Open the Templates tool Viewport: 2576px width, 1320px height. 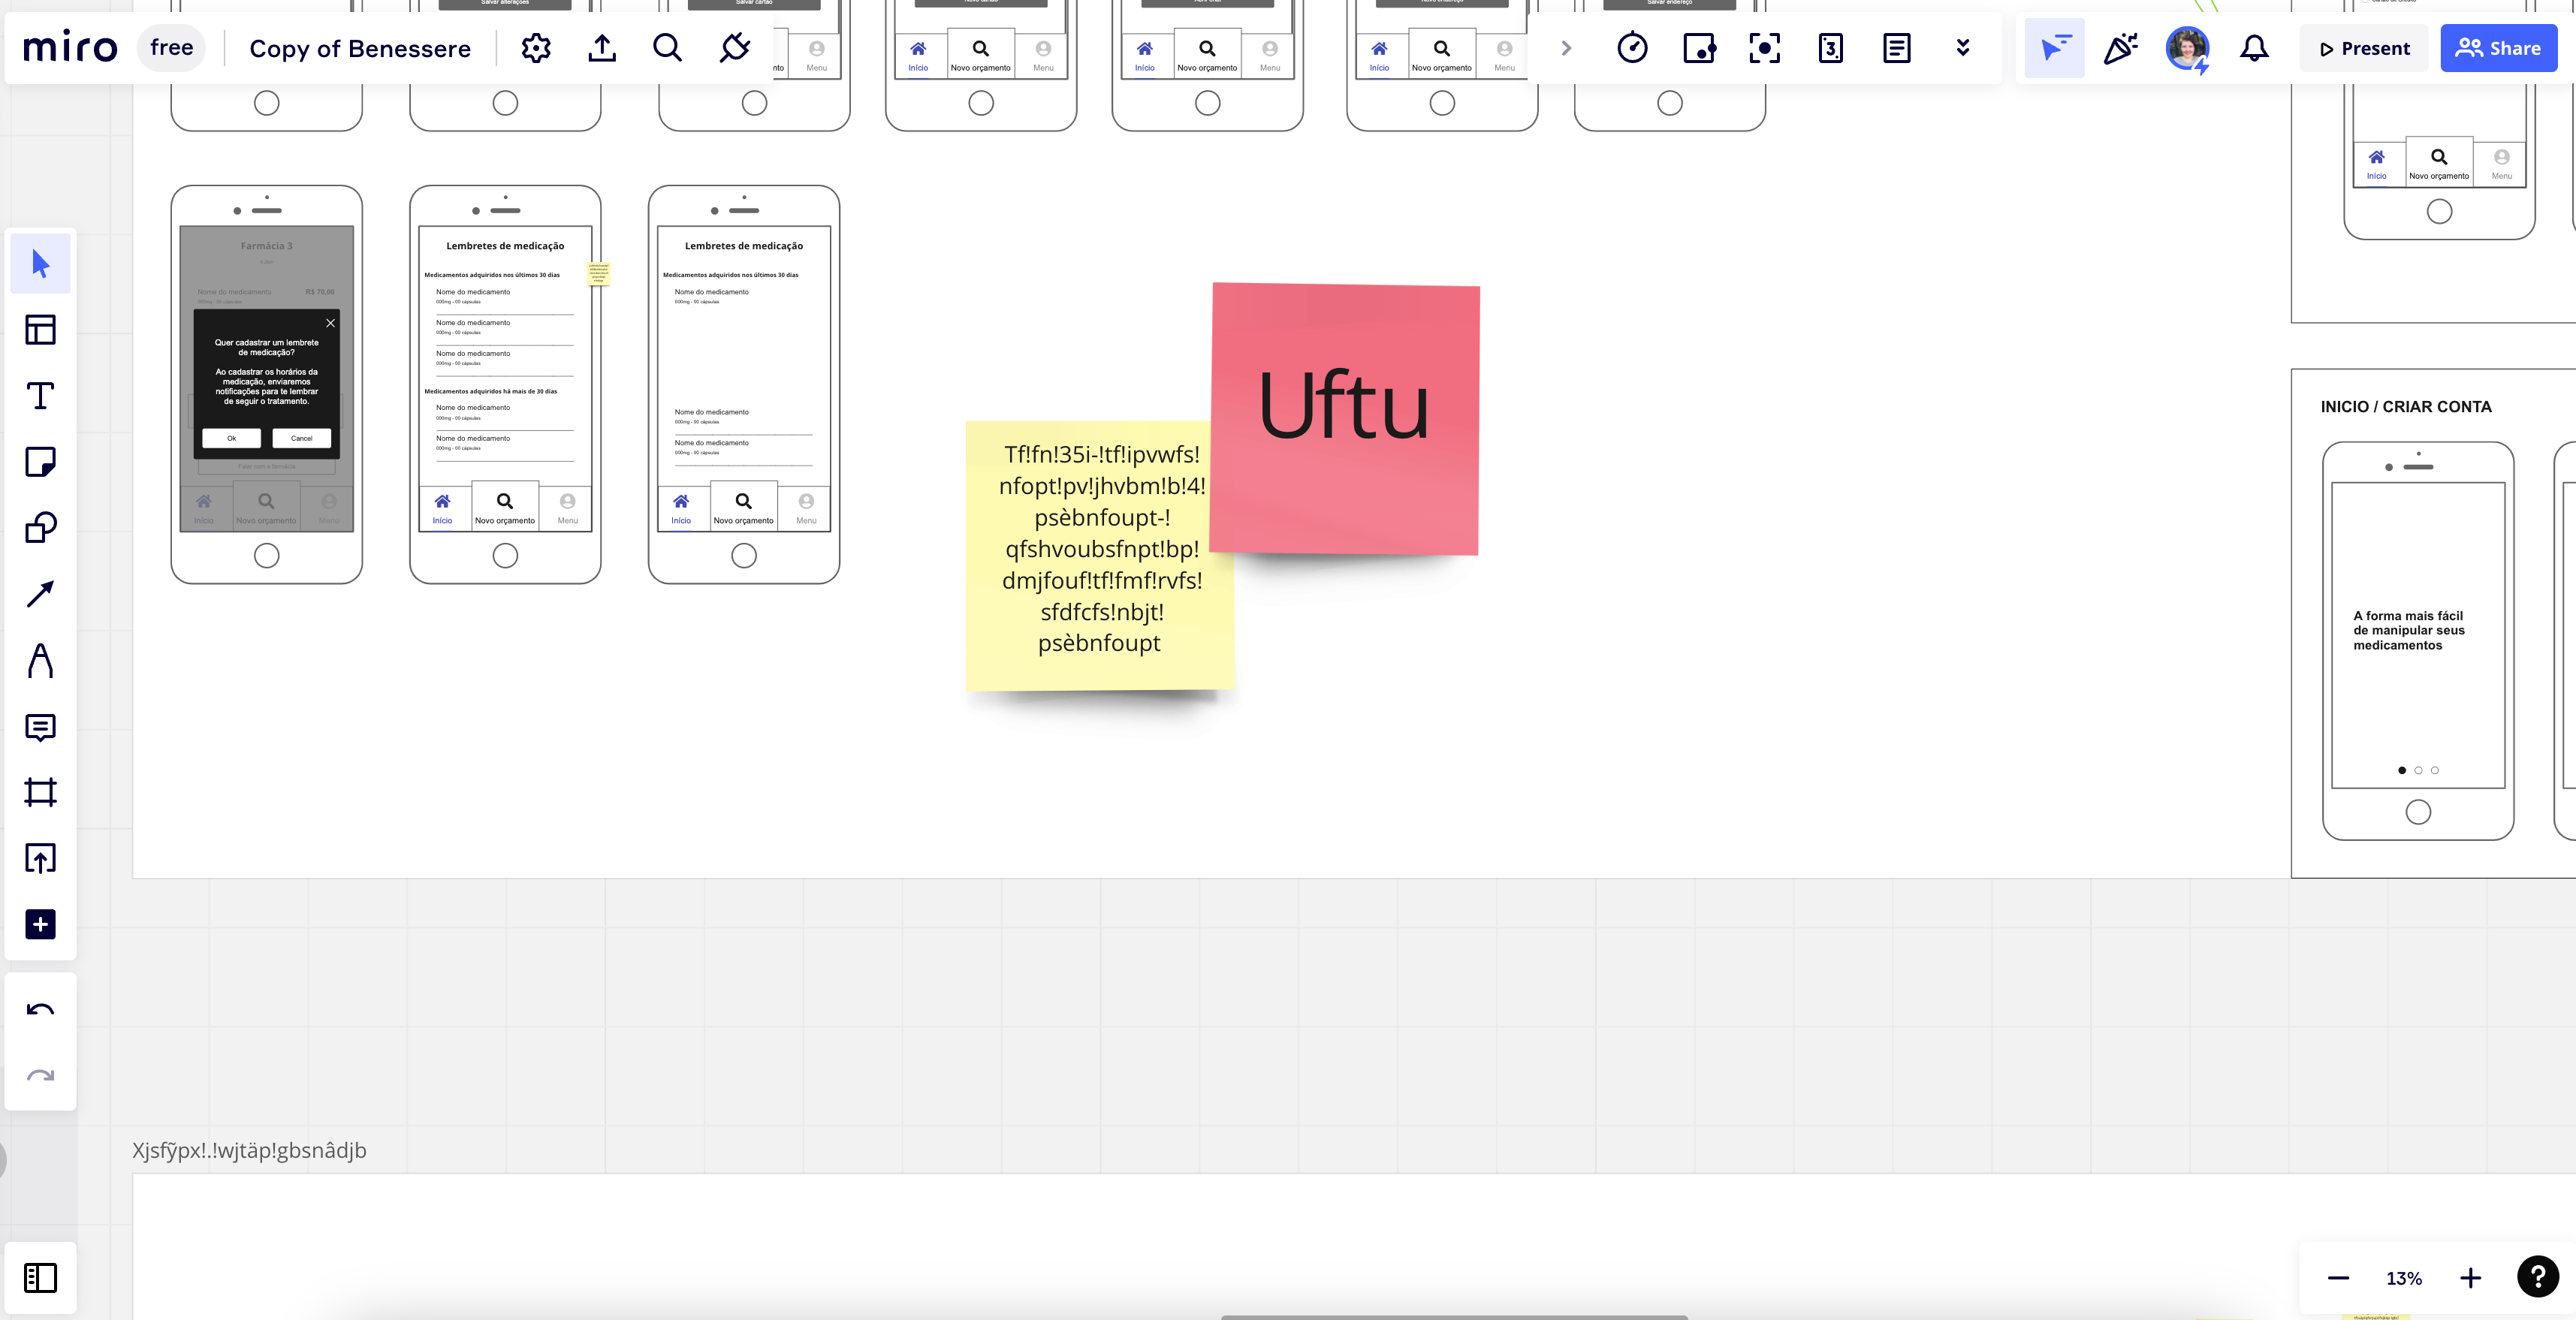40,329
